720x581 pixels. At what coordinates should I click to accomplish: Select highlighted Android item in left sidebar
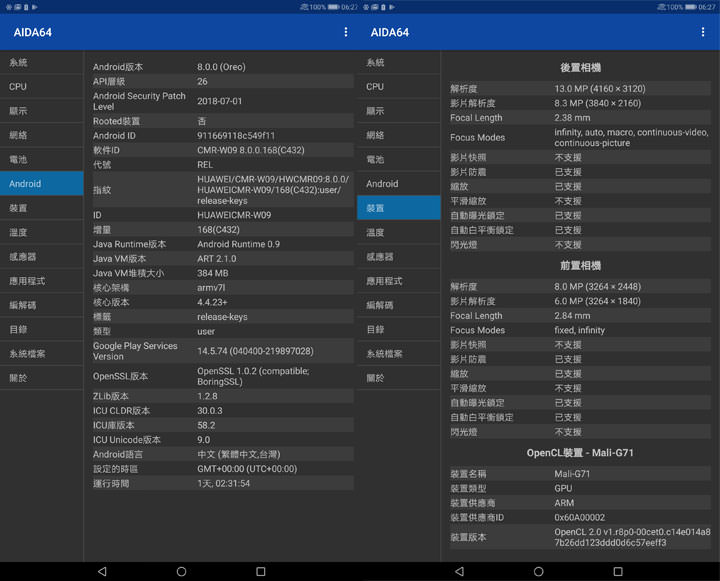[42, 184]
